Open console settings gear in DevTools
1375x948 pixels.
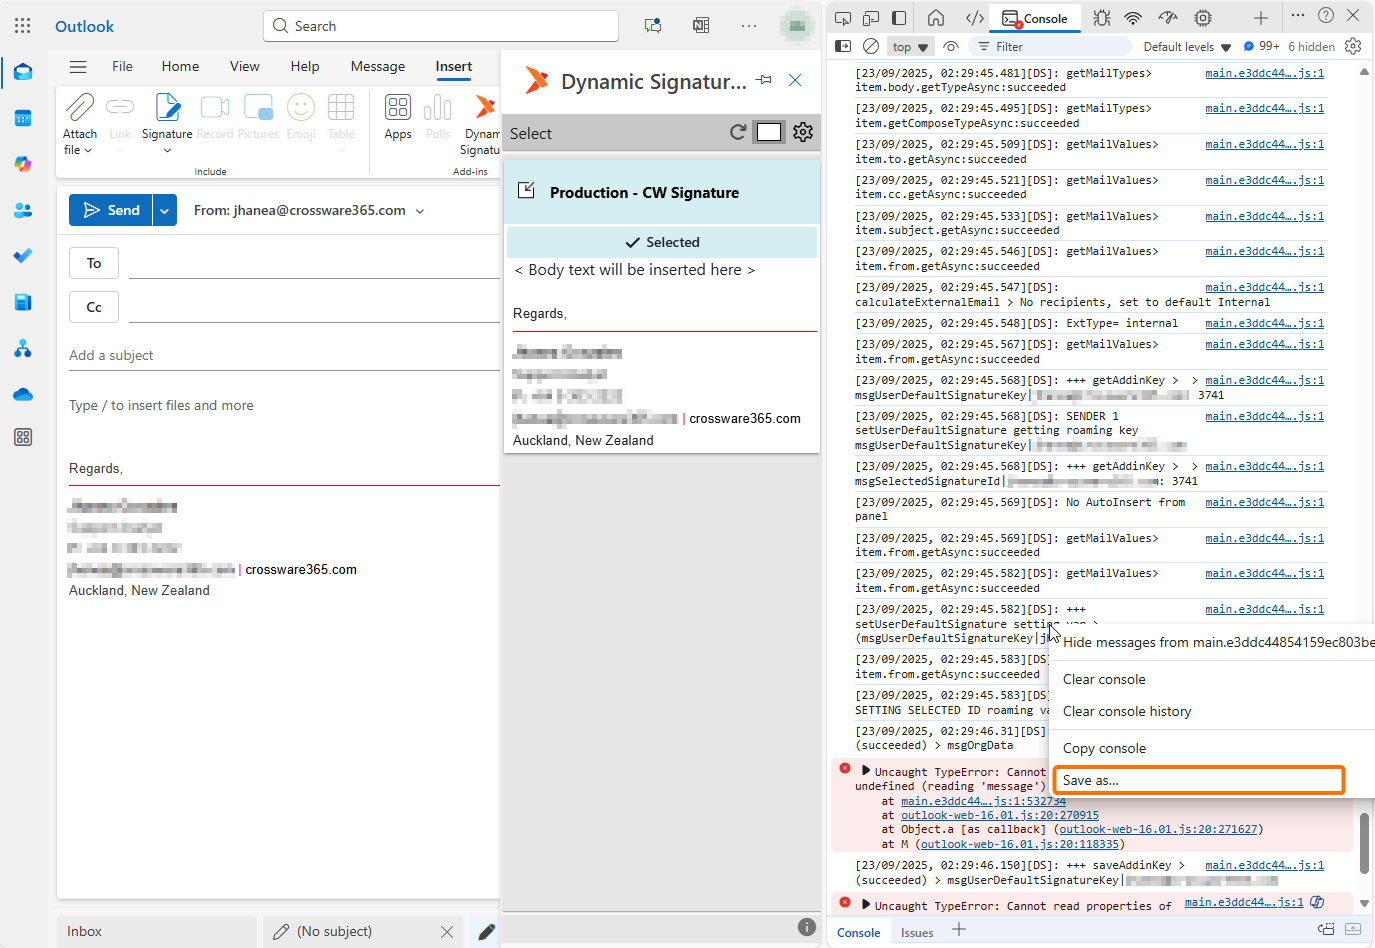click(1353, 46)
